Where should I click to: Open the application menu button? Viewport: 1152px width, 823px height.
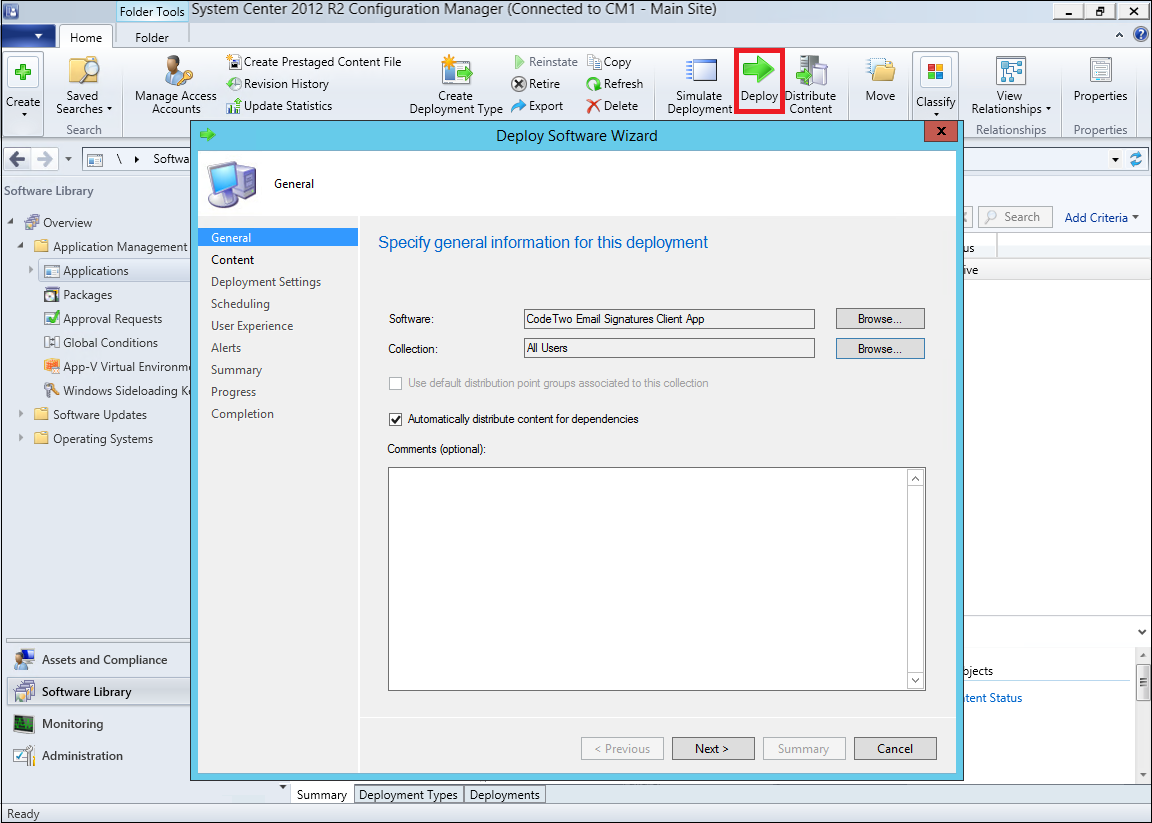[x=29, y=36]
